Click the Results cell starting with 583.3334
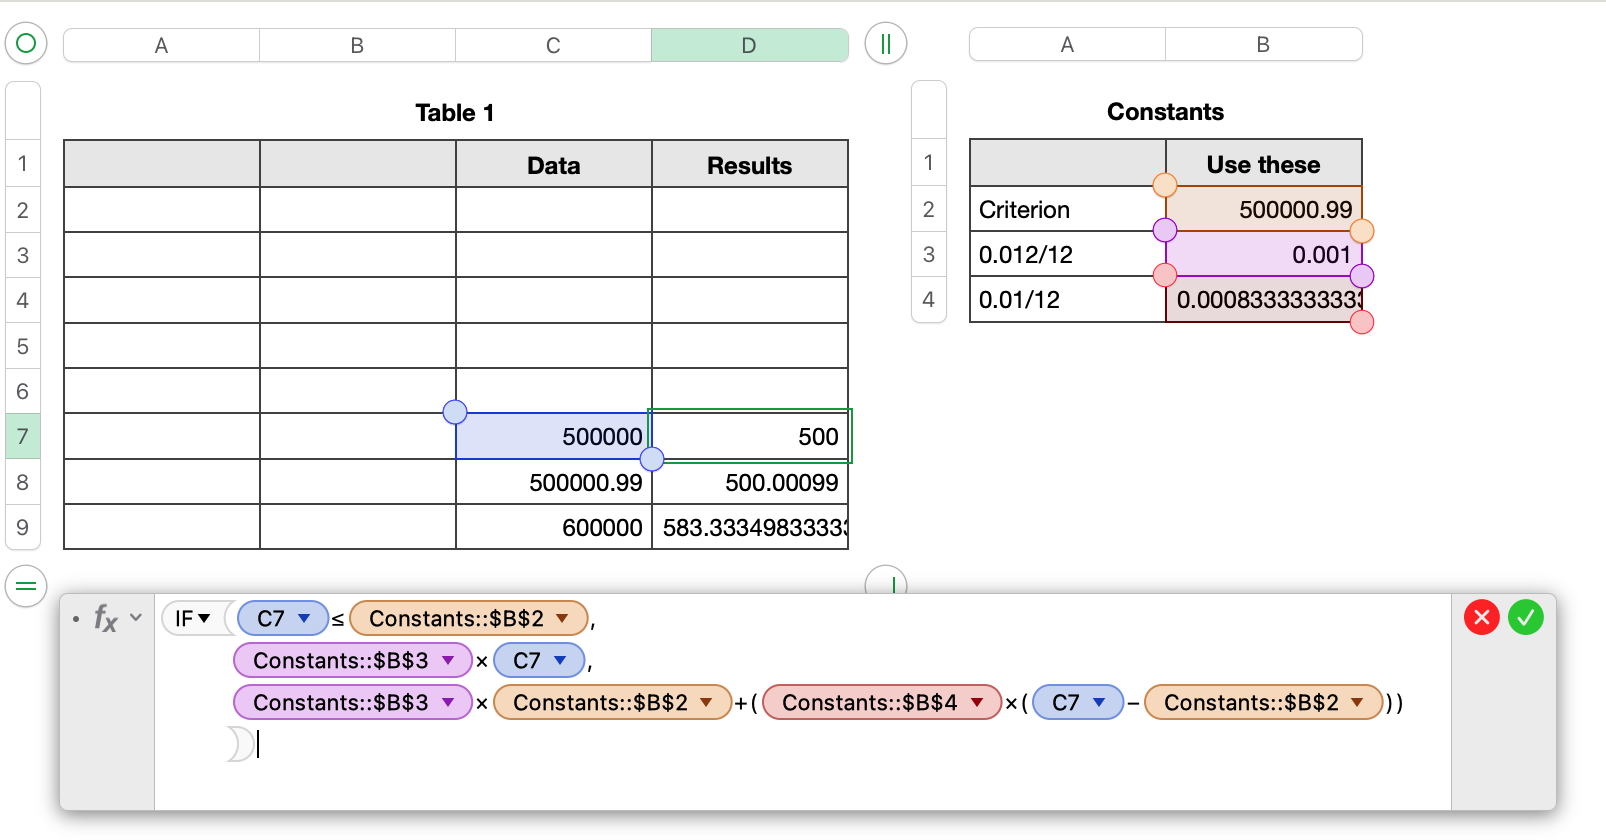 click(x=749, y=527)
